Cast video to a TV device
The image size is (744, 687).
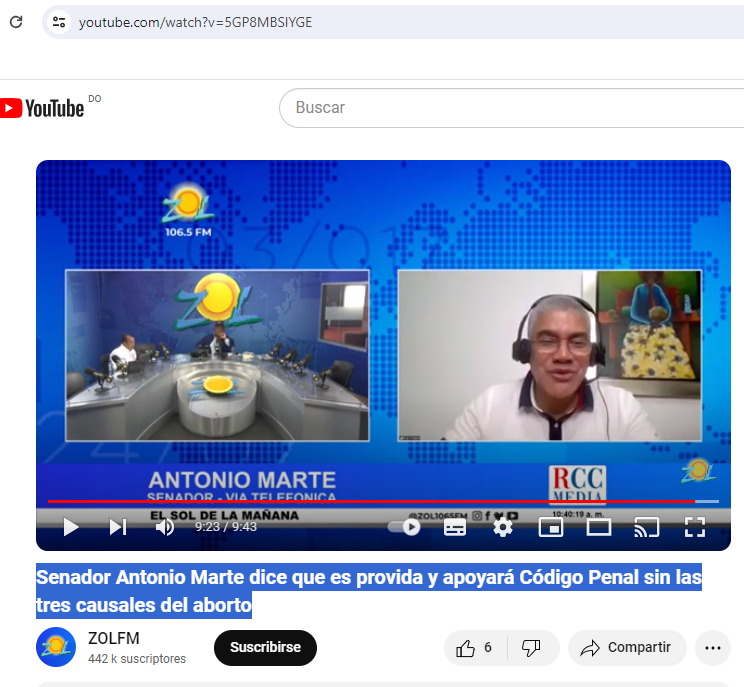click(x=647, y=527)
